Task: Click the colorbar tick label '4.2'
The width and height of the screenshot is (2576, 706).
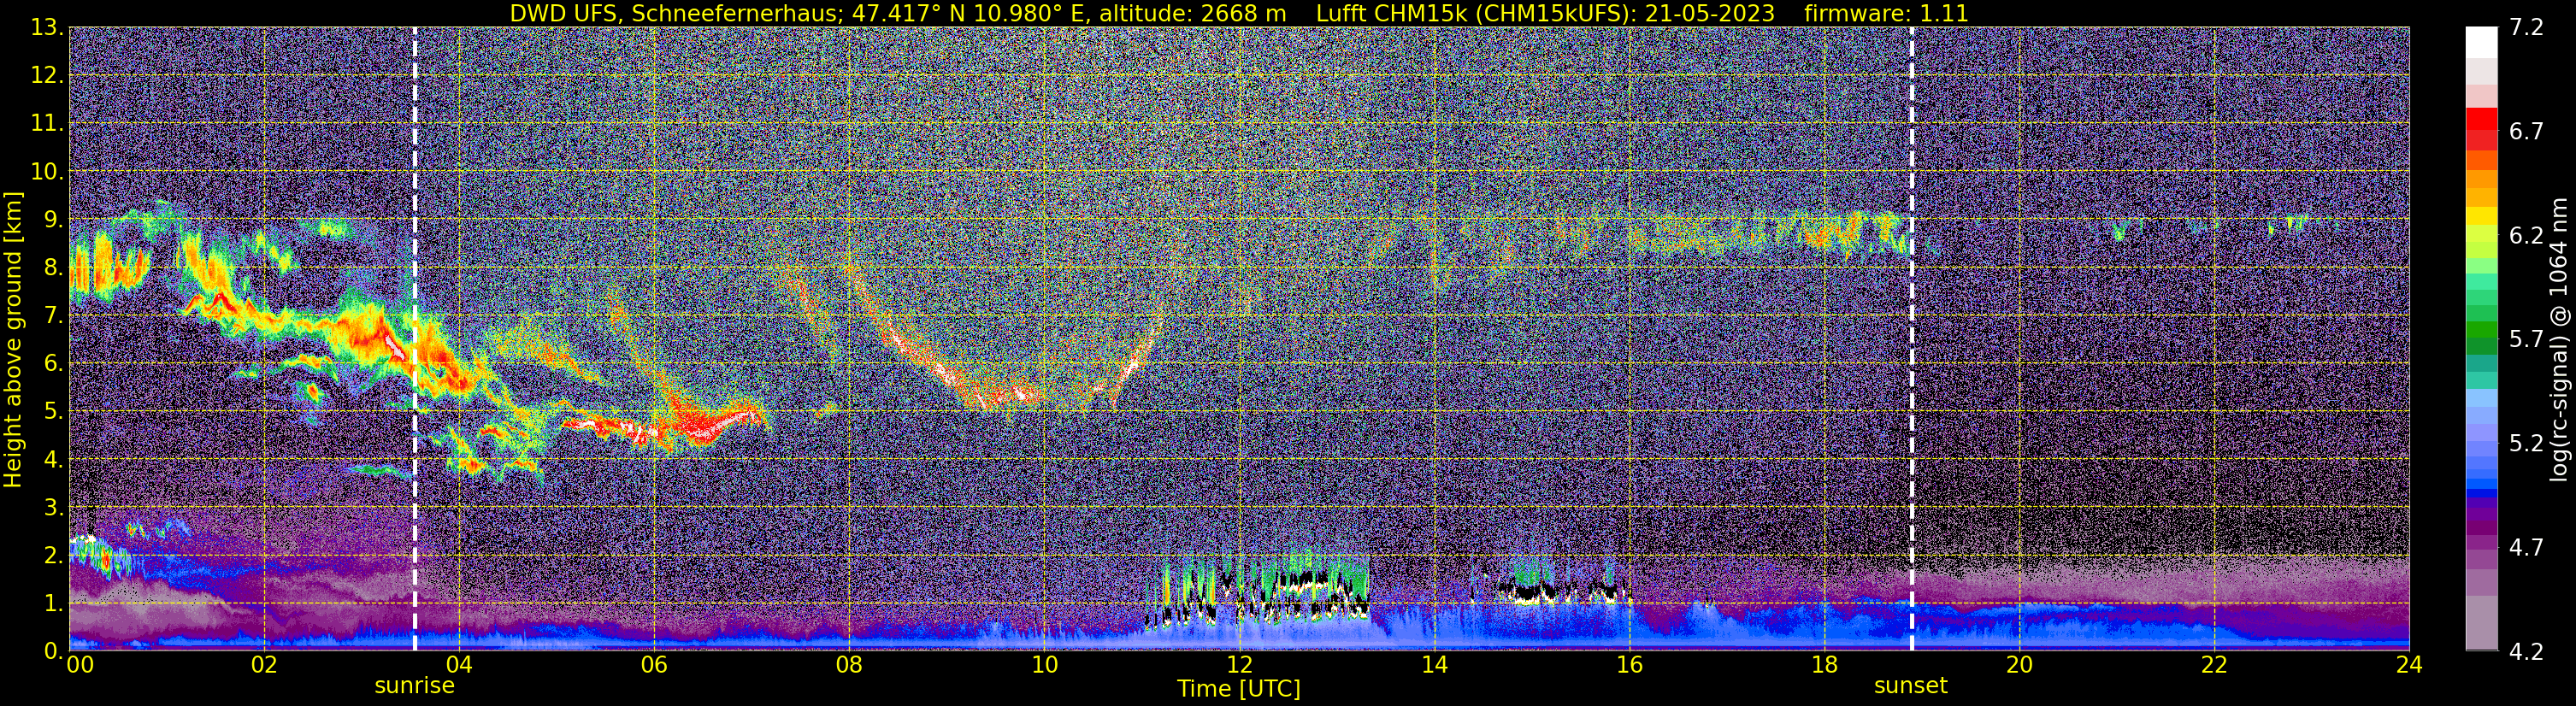Action: (2526, 651)
